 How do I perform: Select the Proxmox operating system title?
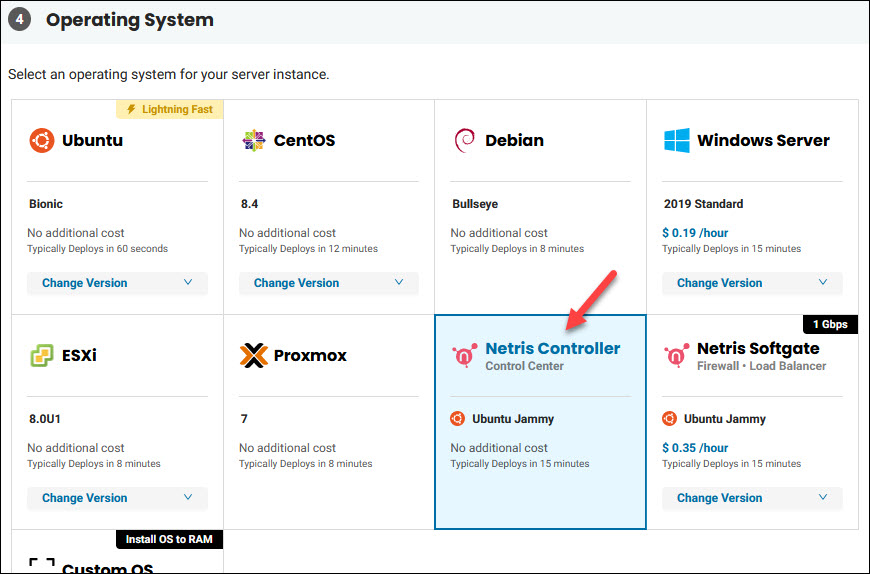pos(310,355)
